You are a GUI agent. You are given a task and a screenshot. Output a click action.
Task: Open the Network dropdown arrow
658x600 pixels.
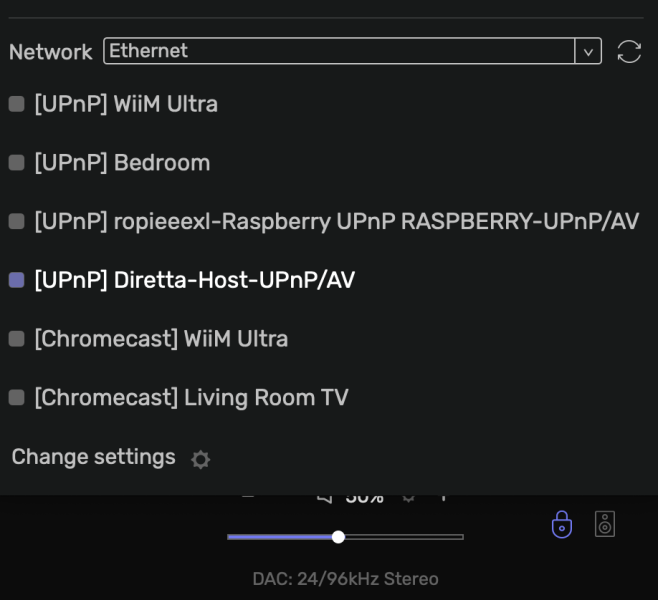(x=588, y=51)
